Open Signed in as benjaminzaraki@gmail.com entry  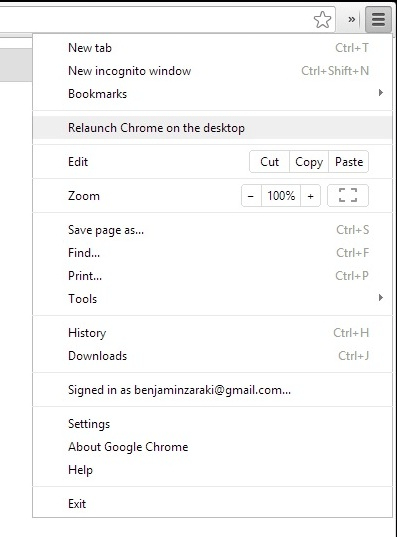pyautogui.click(x=212, y=390)
